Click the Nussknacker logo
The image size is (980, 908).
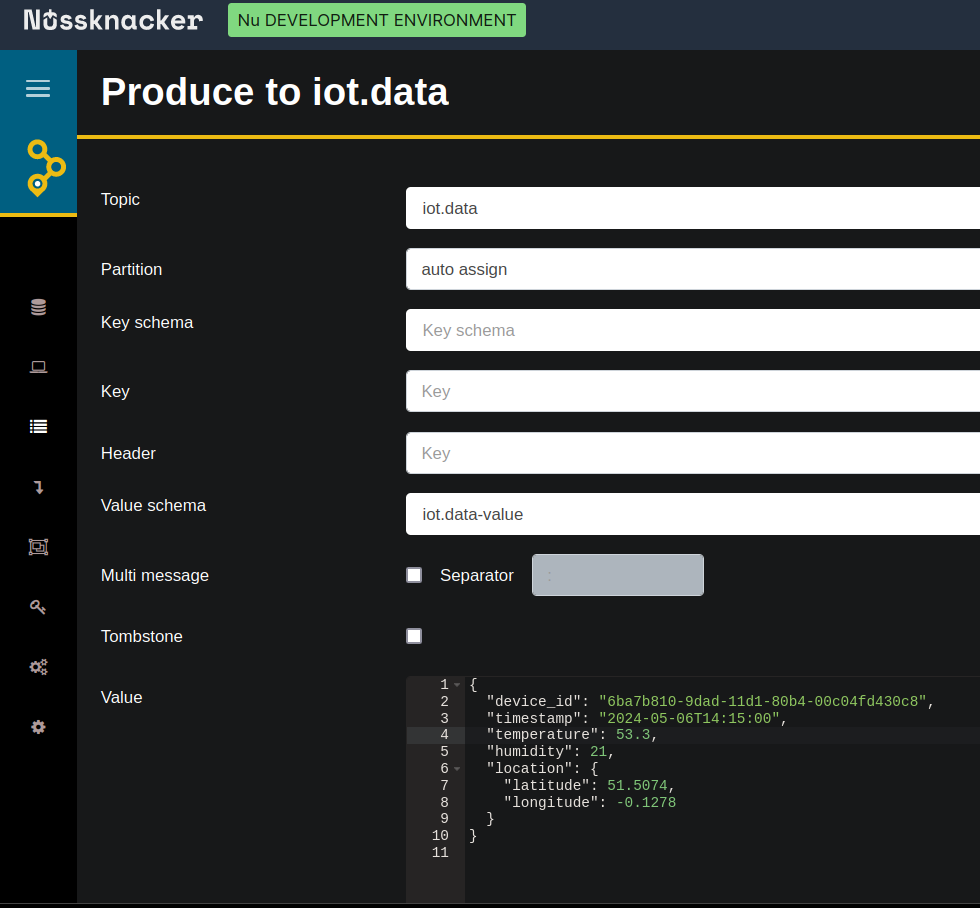pyautogui.click(x=113, y=20)
